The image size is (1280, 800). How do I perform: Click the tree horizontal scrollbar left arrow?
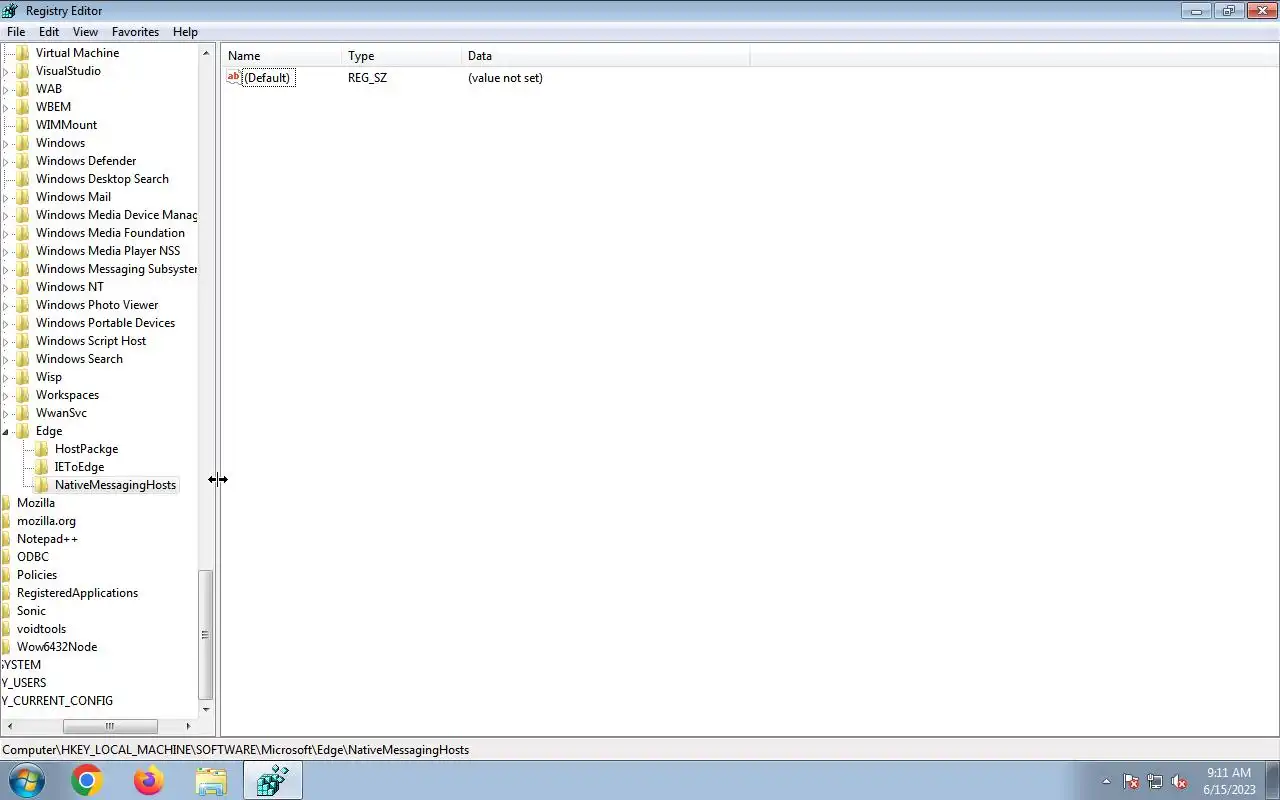tap(8, 726)
